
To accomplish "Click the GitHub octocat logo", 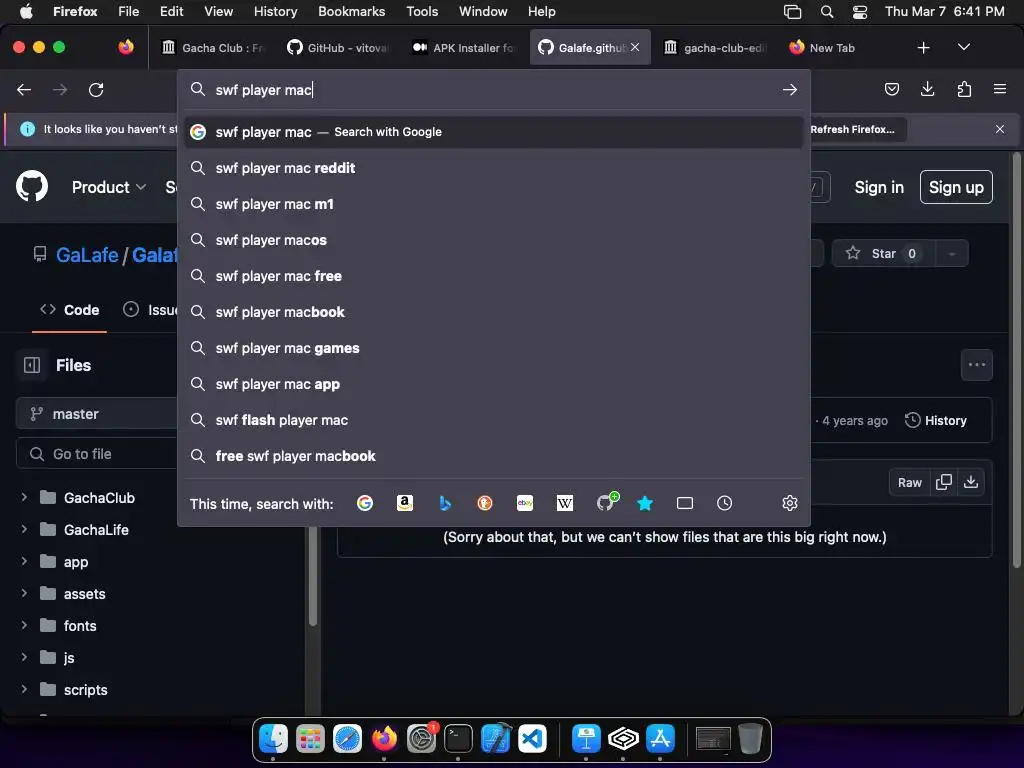I will (32, 187).
